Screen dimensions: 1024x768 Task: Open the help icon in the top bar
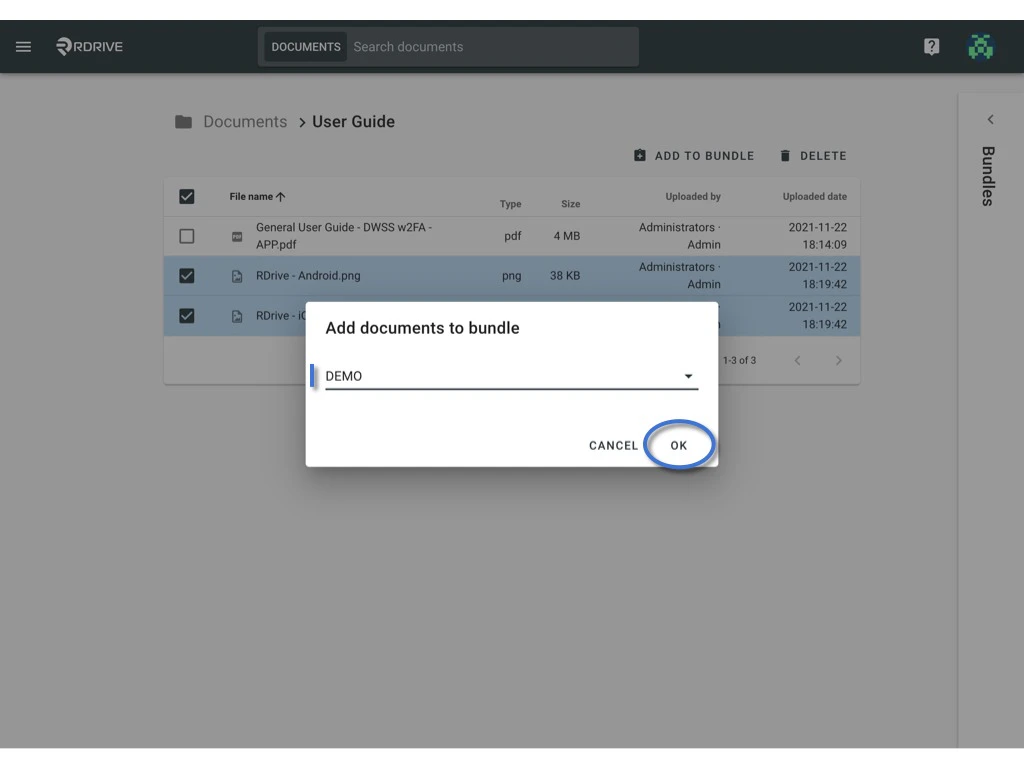click(931, 46)
